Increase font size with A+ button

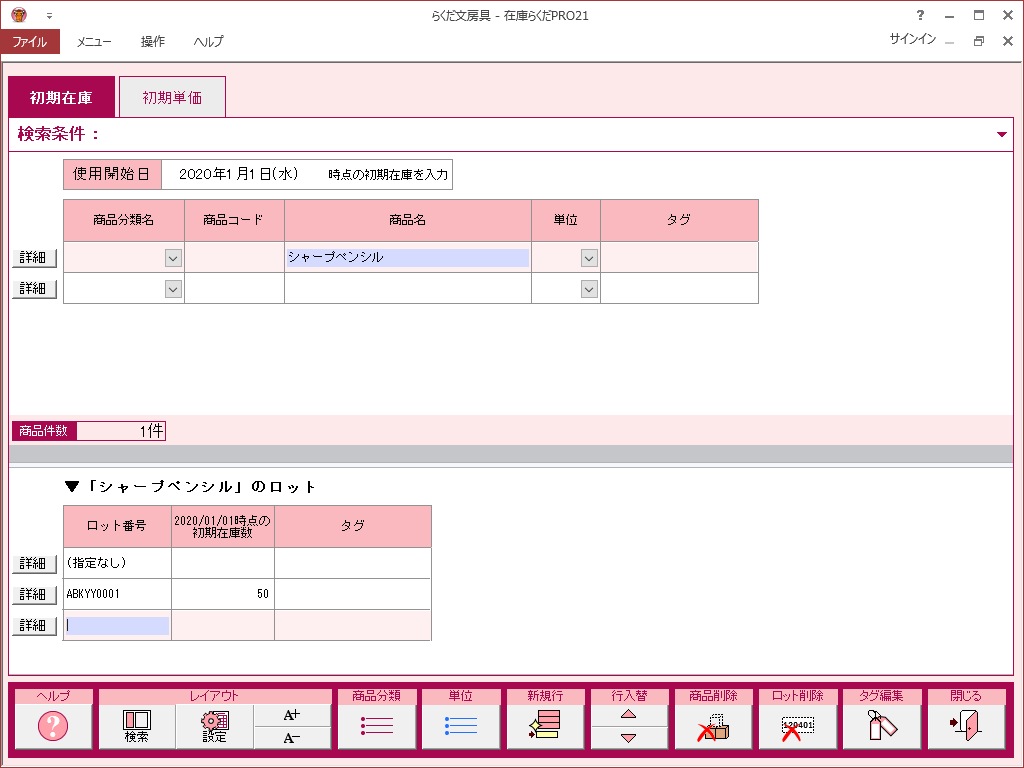coord(291,715)
